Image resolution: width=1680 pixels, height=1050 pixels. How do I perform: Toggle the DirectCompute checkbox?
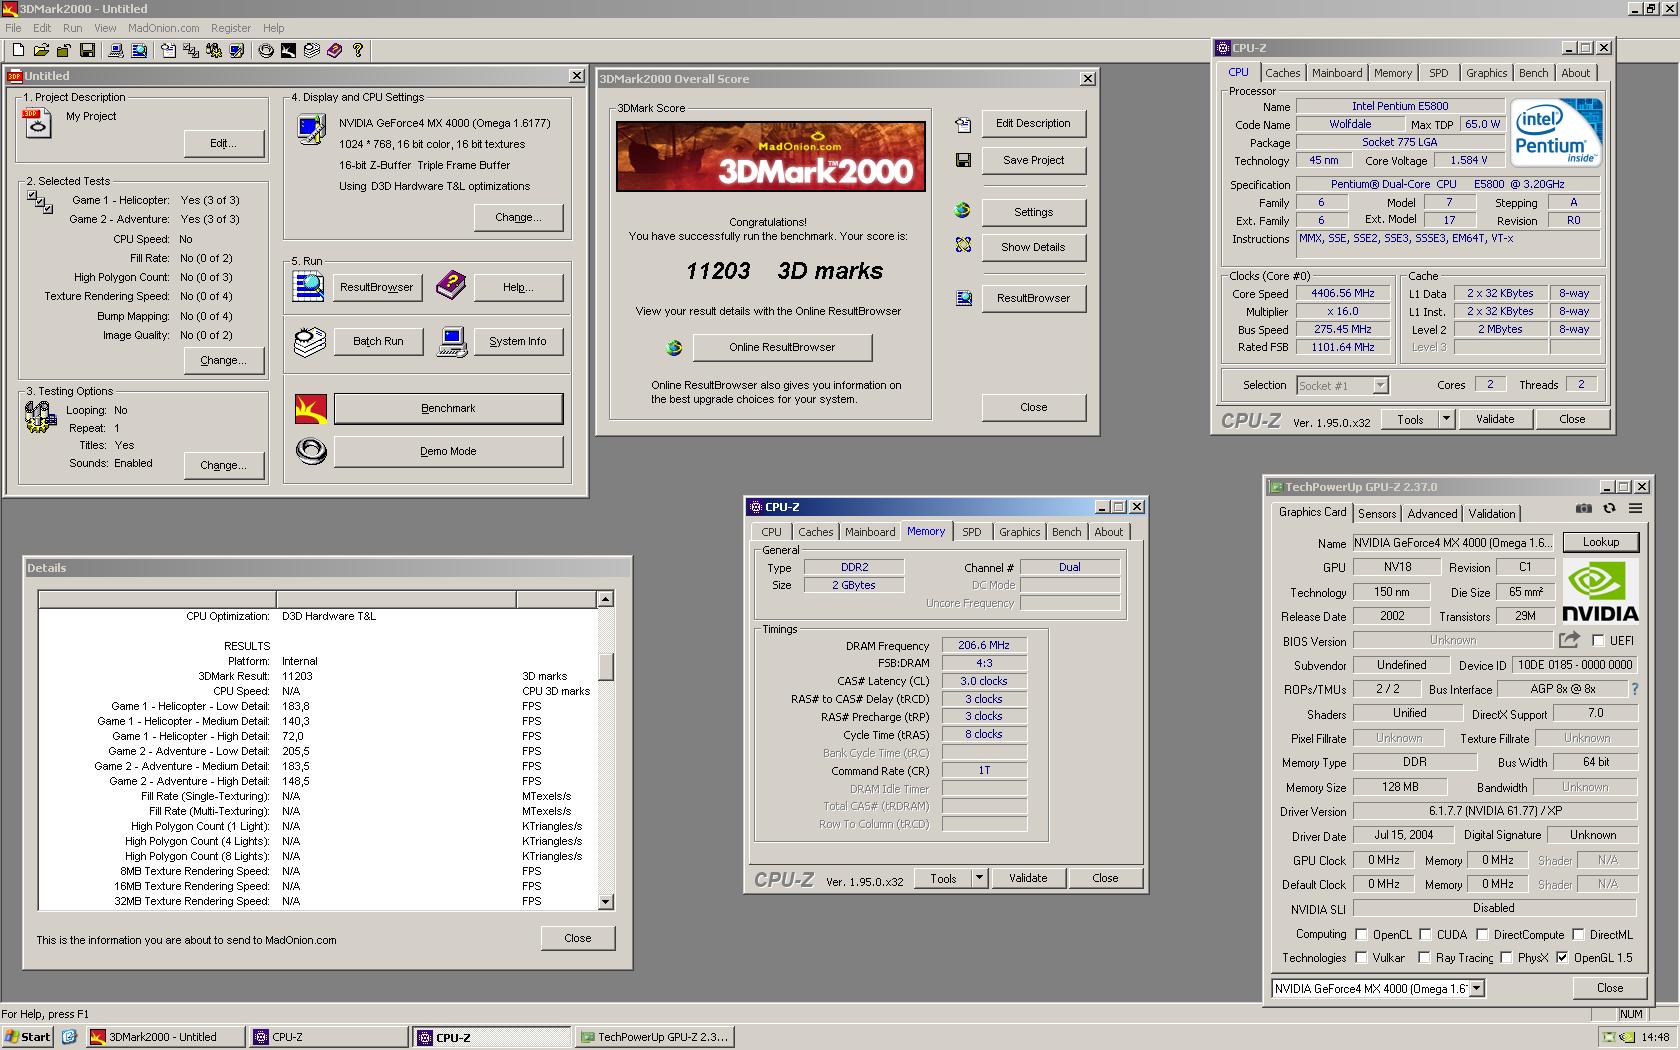[x=1482, y=935]
